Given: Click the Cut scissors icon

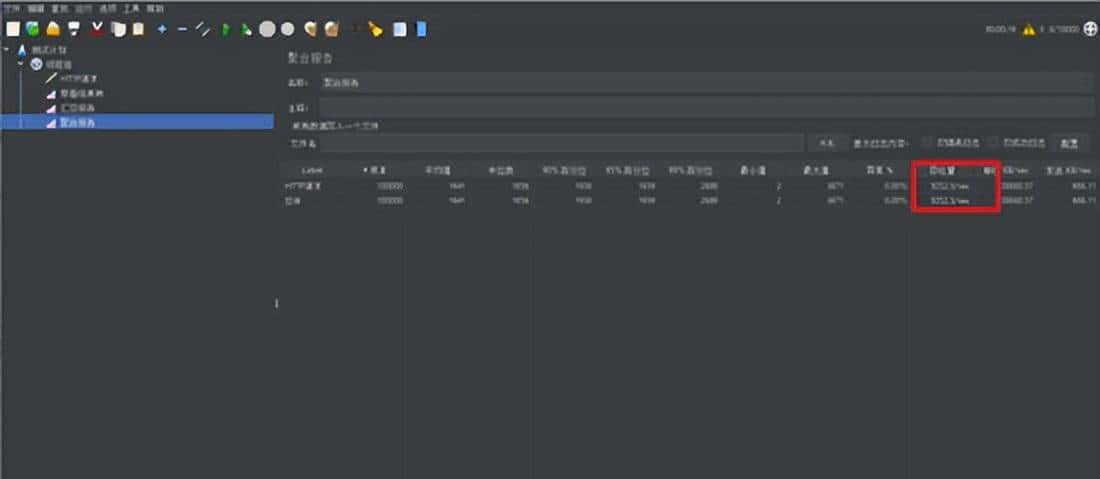Looking at the screenshot, I should coord(98,29).
